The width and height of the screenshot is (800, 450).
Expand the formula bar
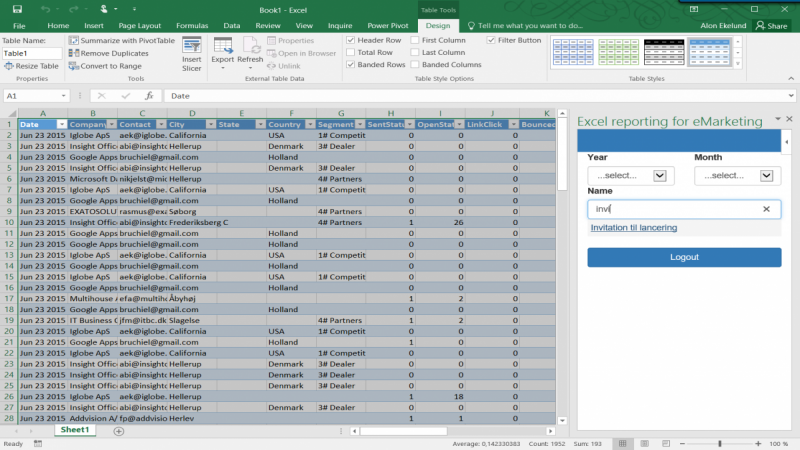pos(791,95)
